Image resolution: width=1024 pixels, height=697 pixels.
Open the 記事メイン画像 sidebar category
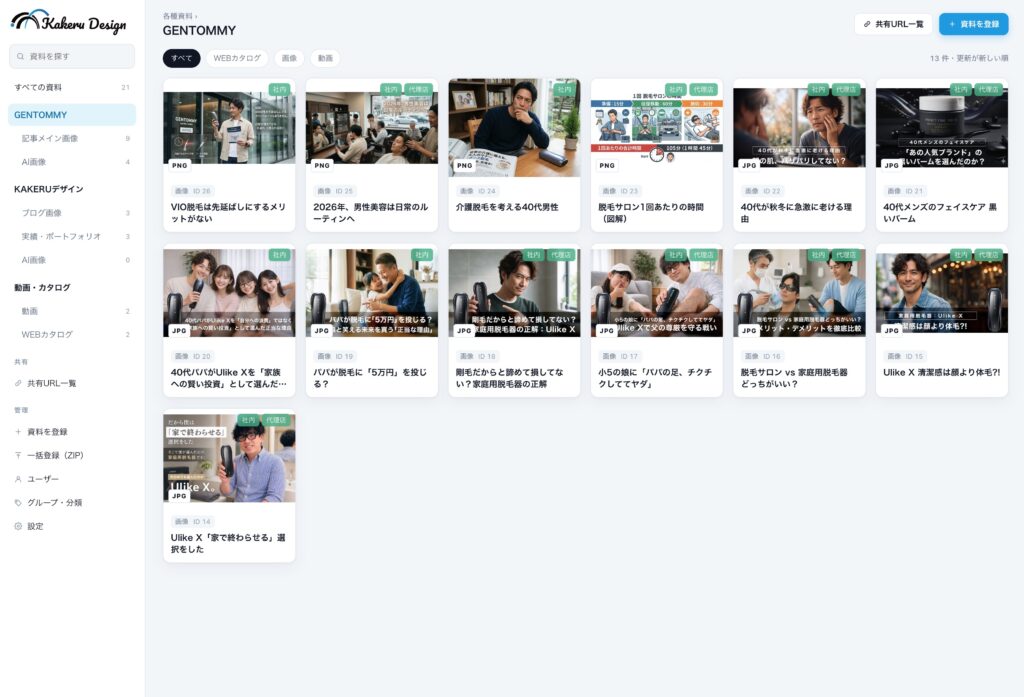pyautogui.click(x=72, y=138)
